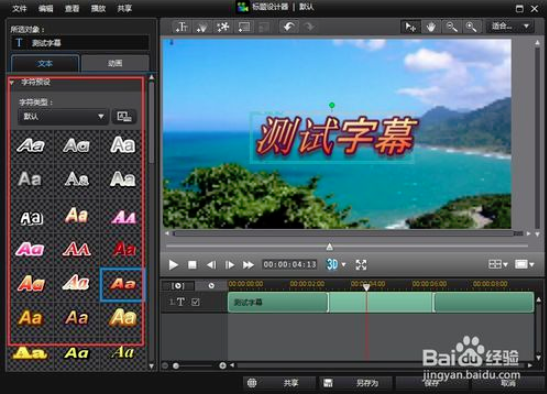Click the timecode field 00:00:04:13

pyautogui.click(x=290, y=265)
